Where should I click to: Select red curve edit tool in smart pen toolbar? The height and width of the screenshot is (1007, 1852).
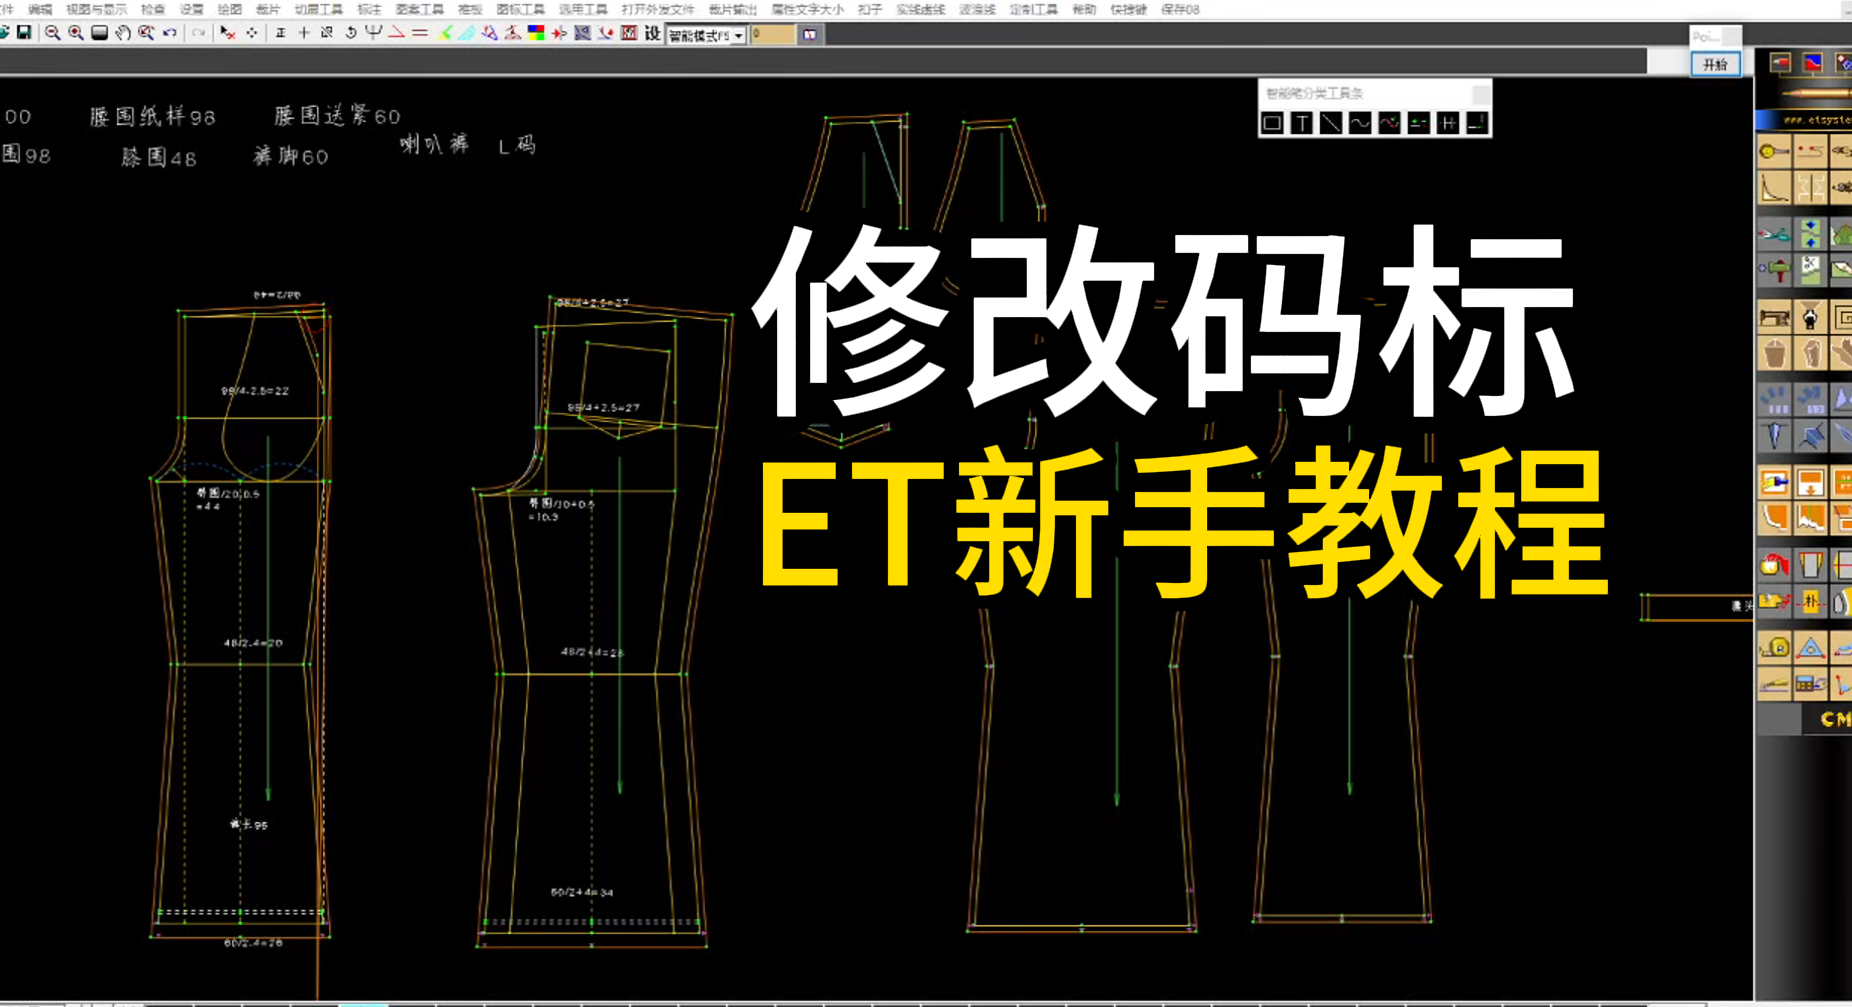click(x=1389, y=123)
